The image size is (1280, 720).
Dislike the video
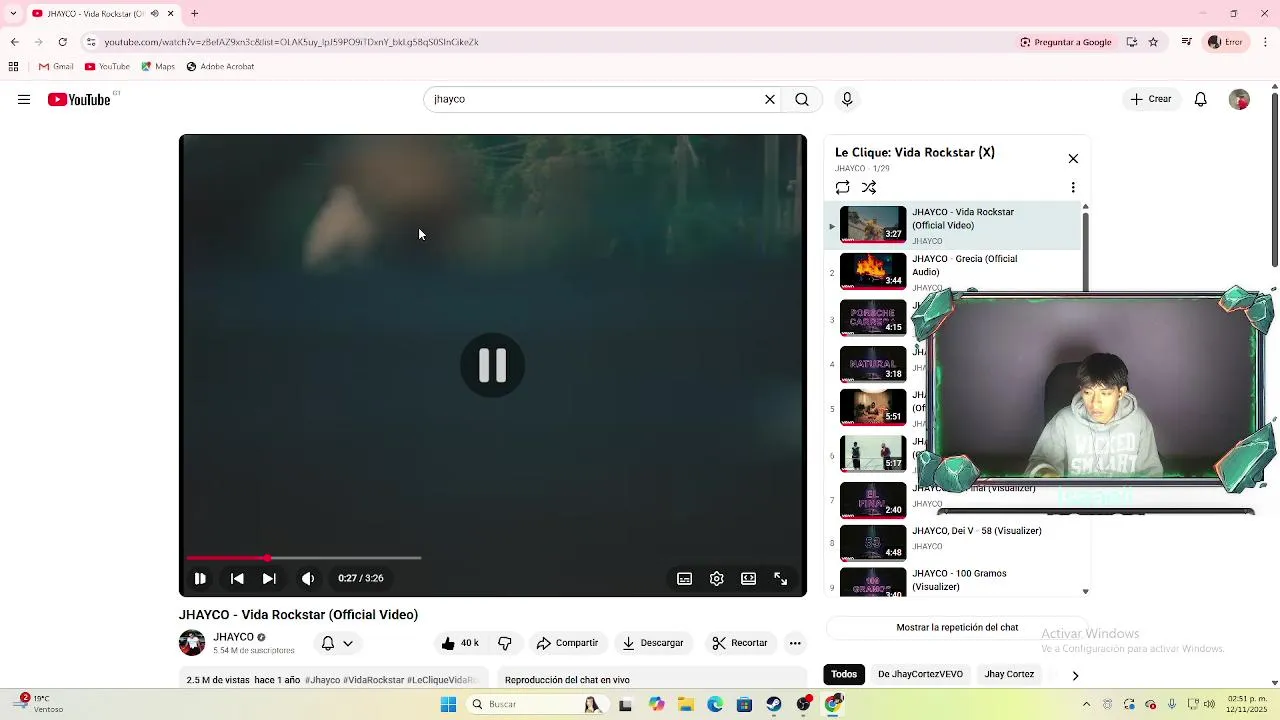point(505,643)
